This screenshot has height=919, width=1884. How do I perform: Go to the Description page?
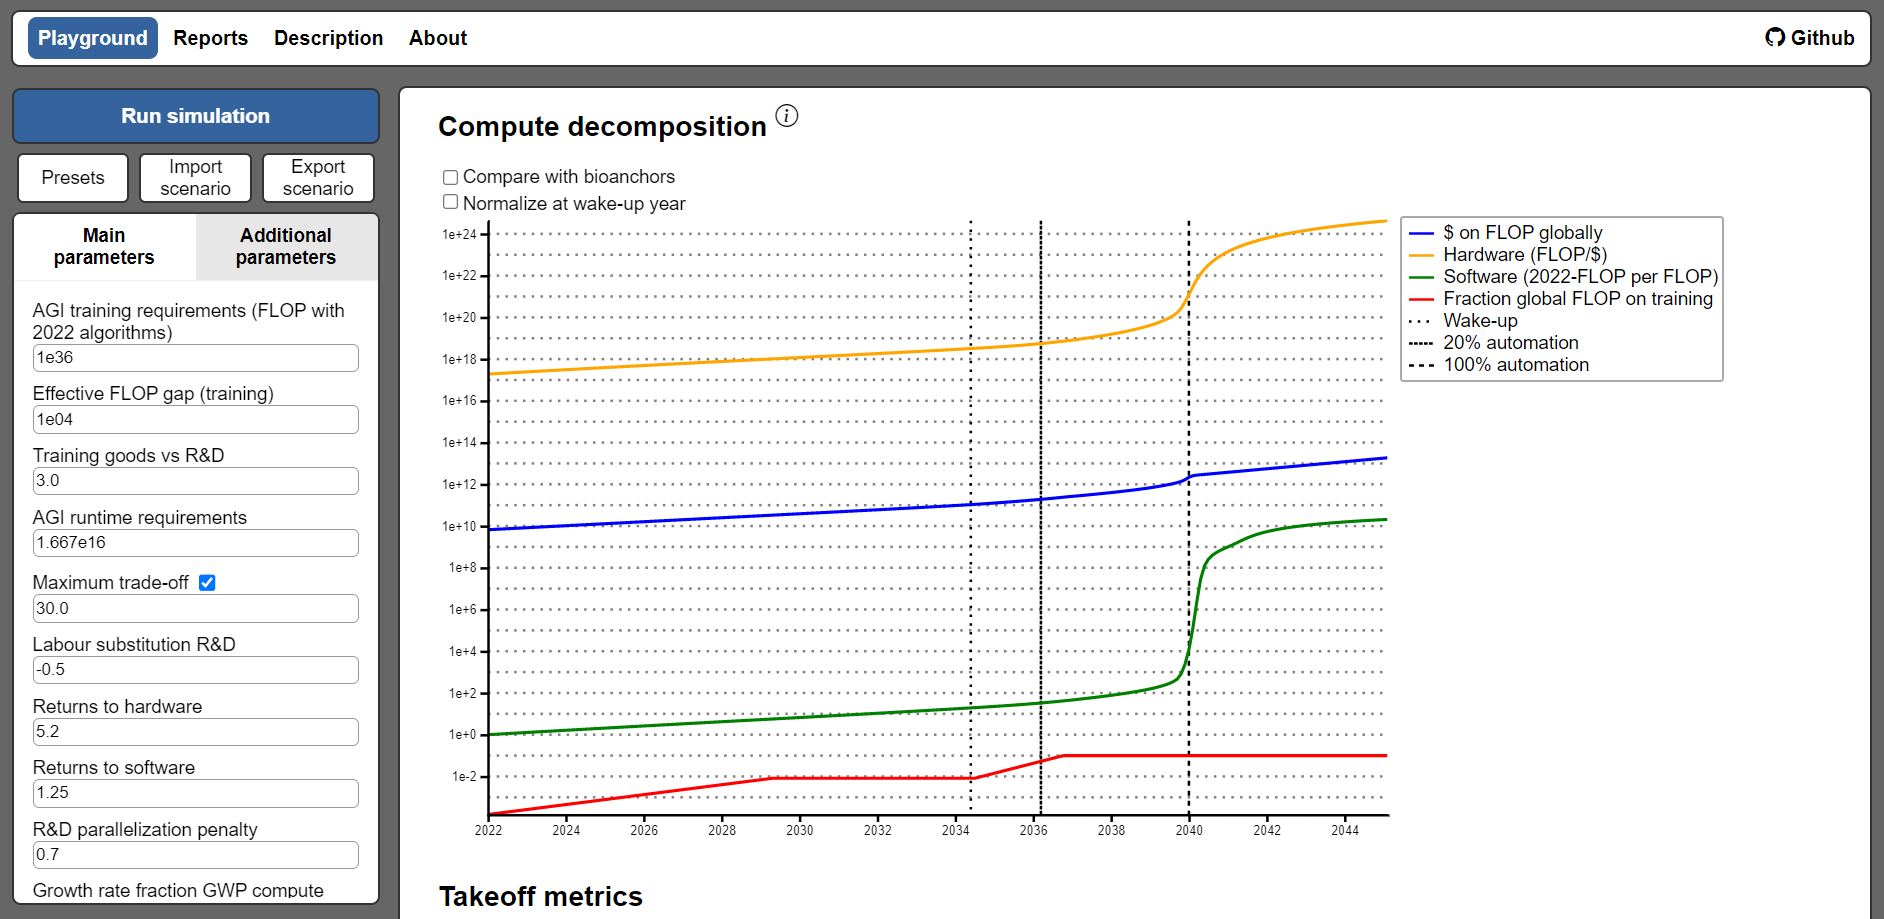tap(328, 38)
